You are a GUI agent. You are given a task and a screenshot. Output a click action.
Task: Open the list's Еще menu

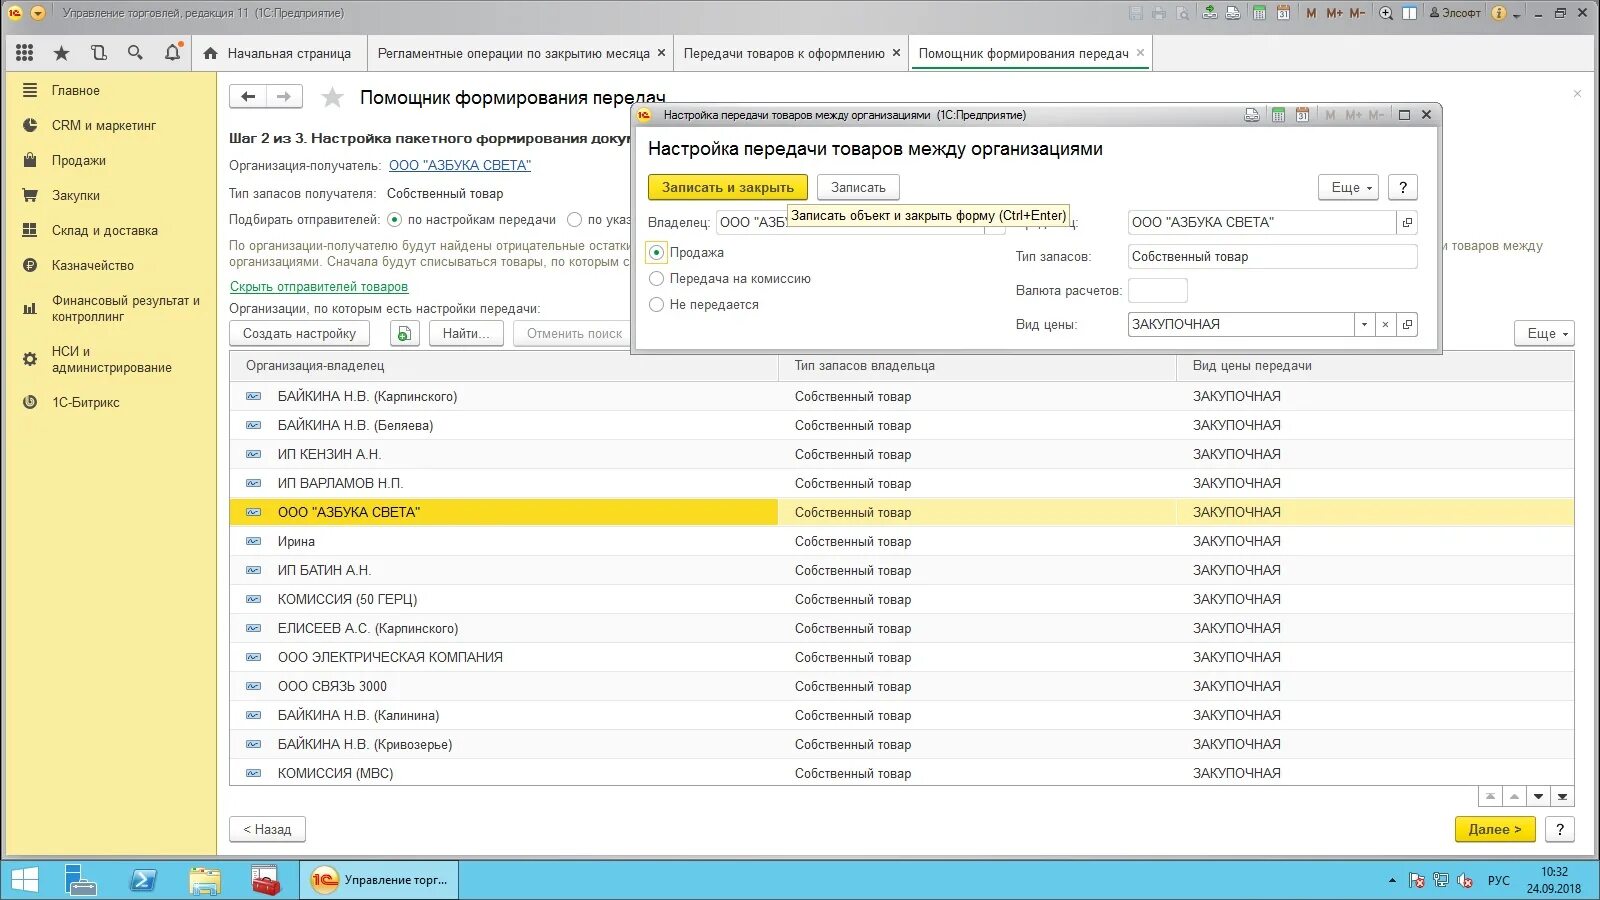1545,333
